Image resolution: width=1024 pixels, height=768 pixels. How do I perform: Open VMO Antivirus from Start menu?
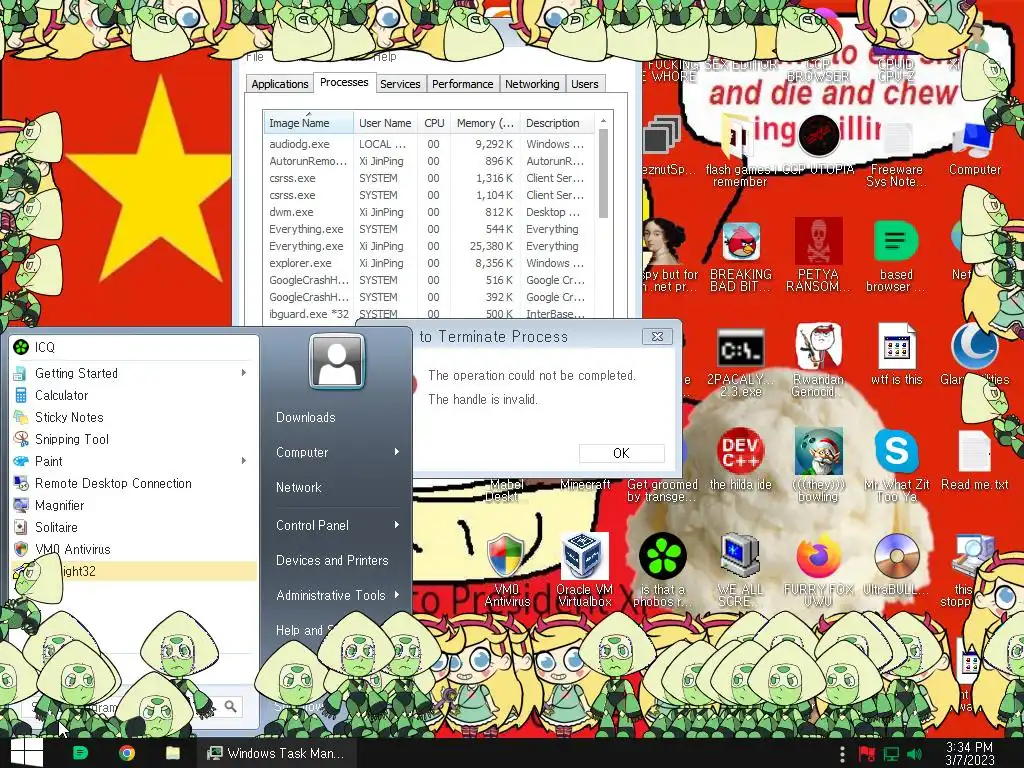click(x=135, y=549)
